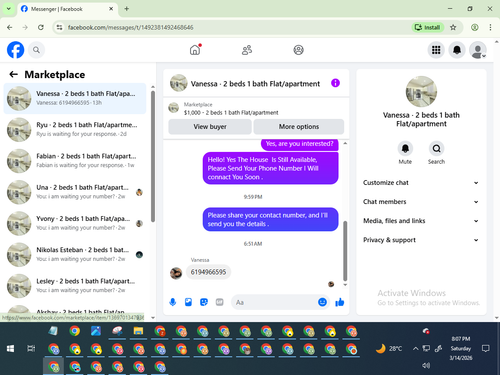Open the account profile avatar menu

[x=478, y=50]
